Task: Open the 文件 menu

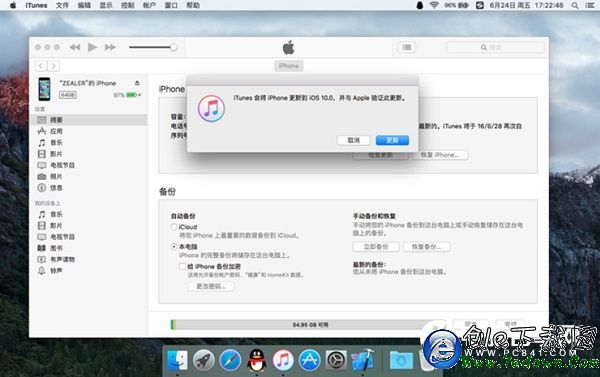Action: [62, 5]
